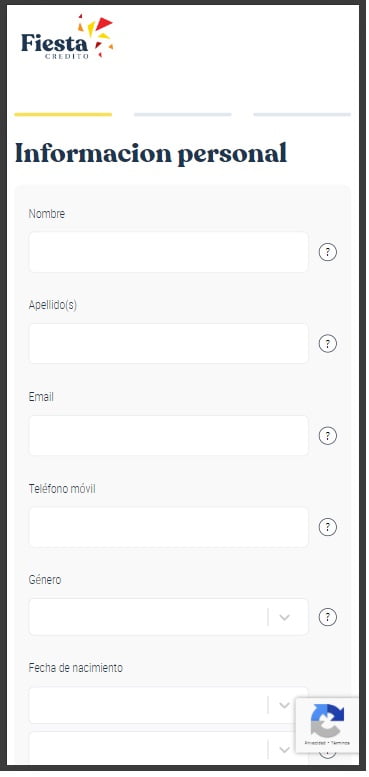Screen dimensions: 369x777
Task: Select the first yellow progress step bar
Action: [x=63, y=114]
